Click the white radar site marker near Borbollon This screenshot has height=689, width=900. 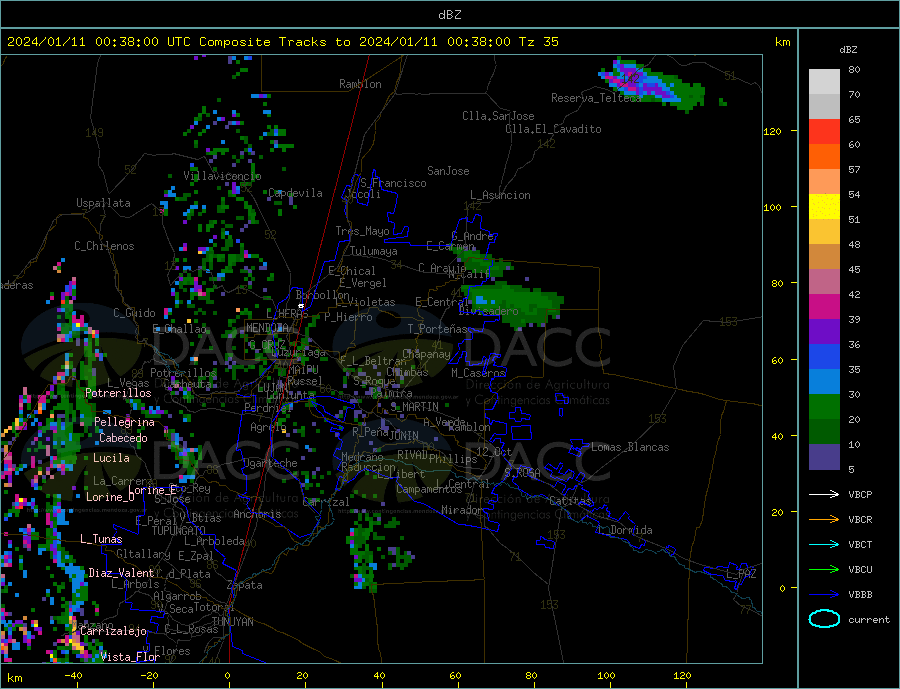[x=301, y=306]
